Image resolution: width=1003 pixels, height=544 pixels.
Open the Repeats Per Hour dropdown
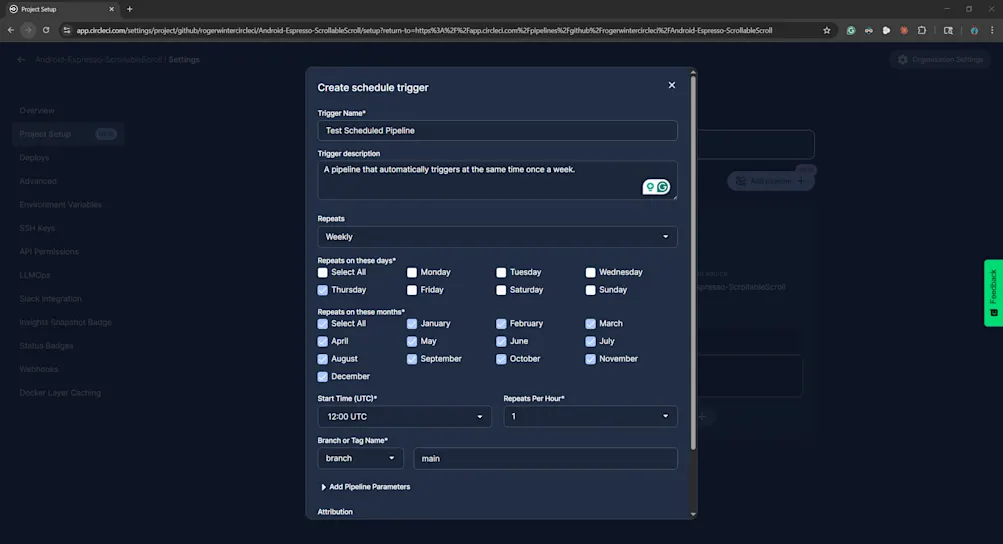point(590,417)
